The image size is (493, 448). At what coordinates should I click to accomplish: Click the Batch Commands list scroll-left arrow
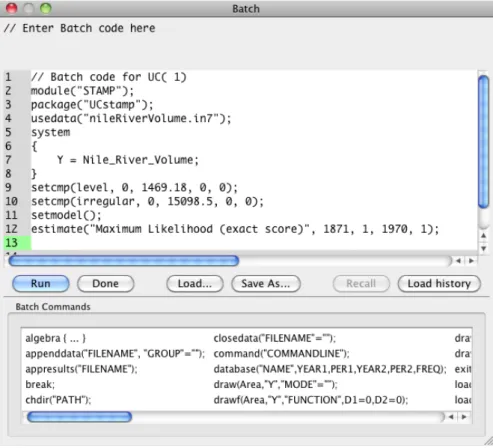pos(451,417)
